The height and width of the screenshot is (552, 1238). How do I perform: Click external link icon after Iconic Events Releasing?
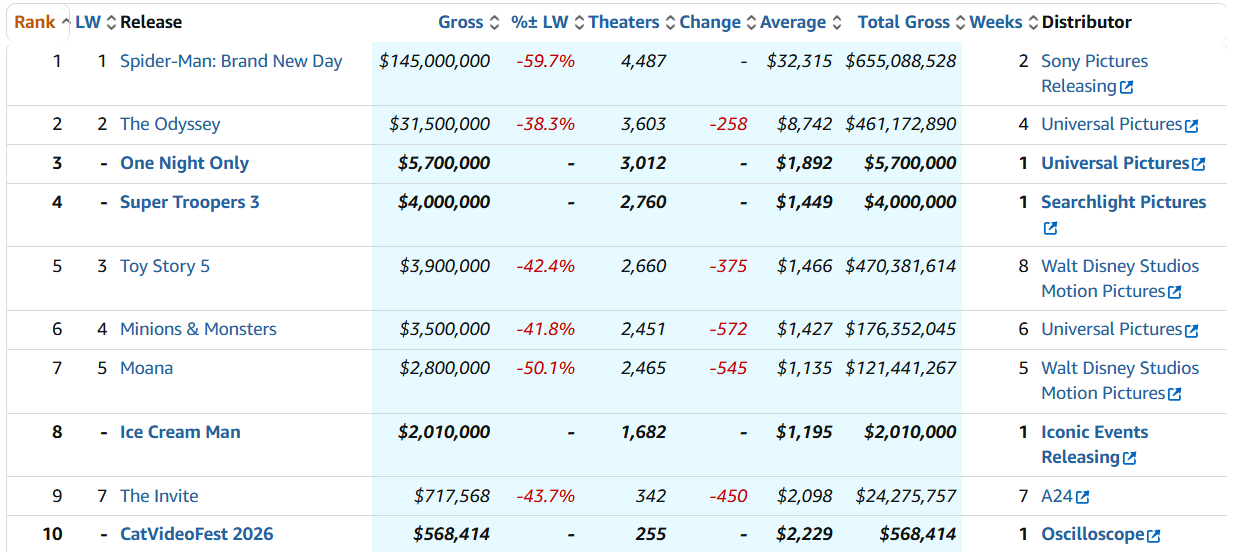1130,458
